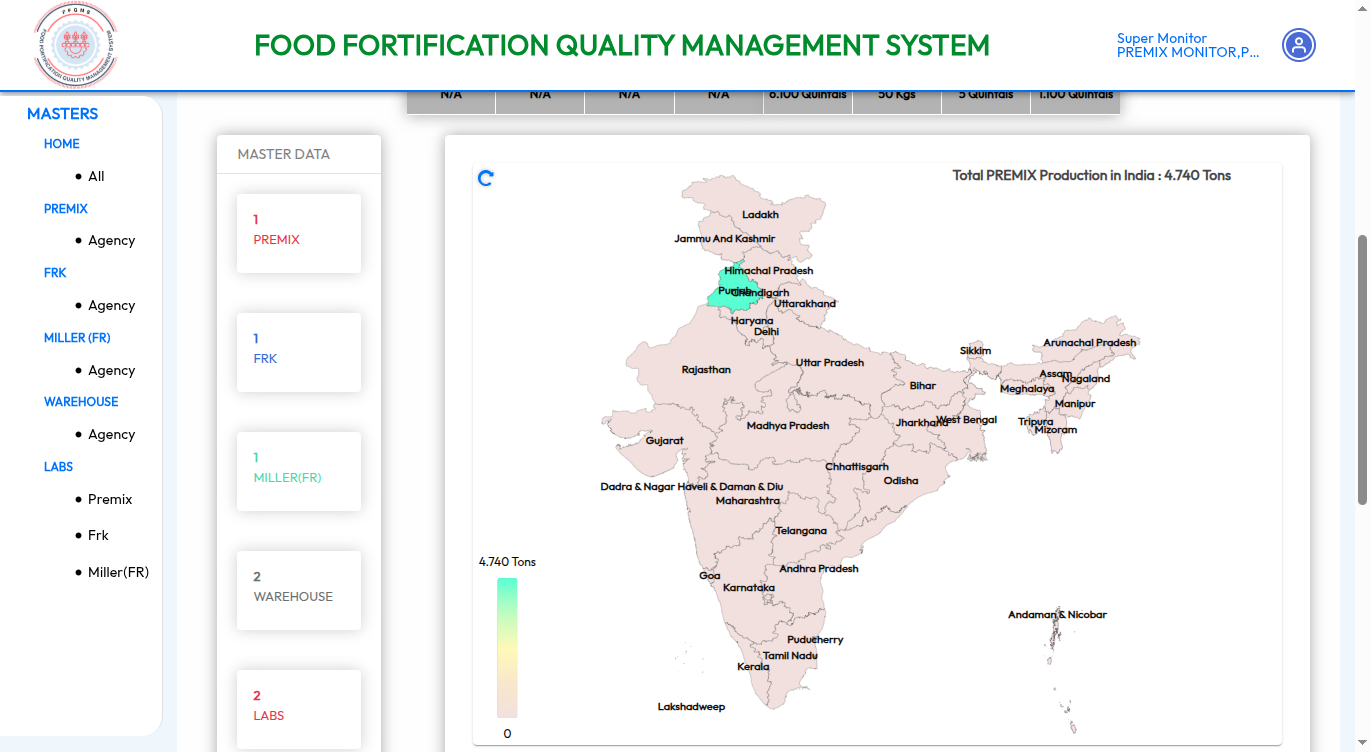
Task: Click the map refresh icon
Action: 486,178
